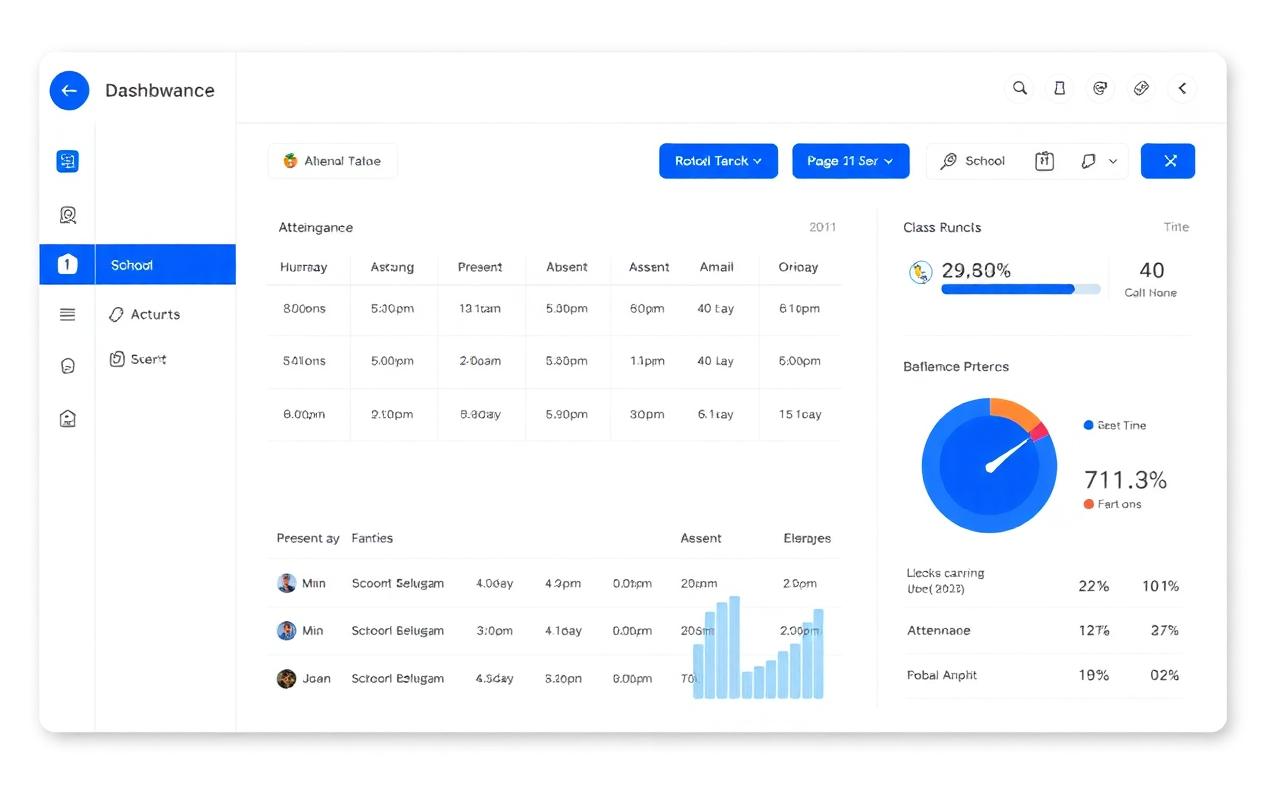Open the Scerit menu item
Image resolution: width=1280 pixels, height=800 pixels.
coord(137,359)
